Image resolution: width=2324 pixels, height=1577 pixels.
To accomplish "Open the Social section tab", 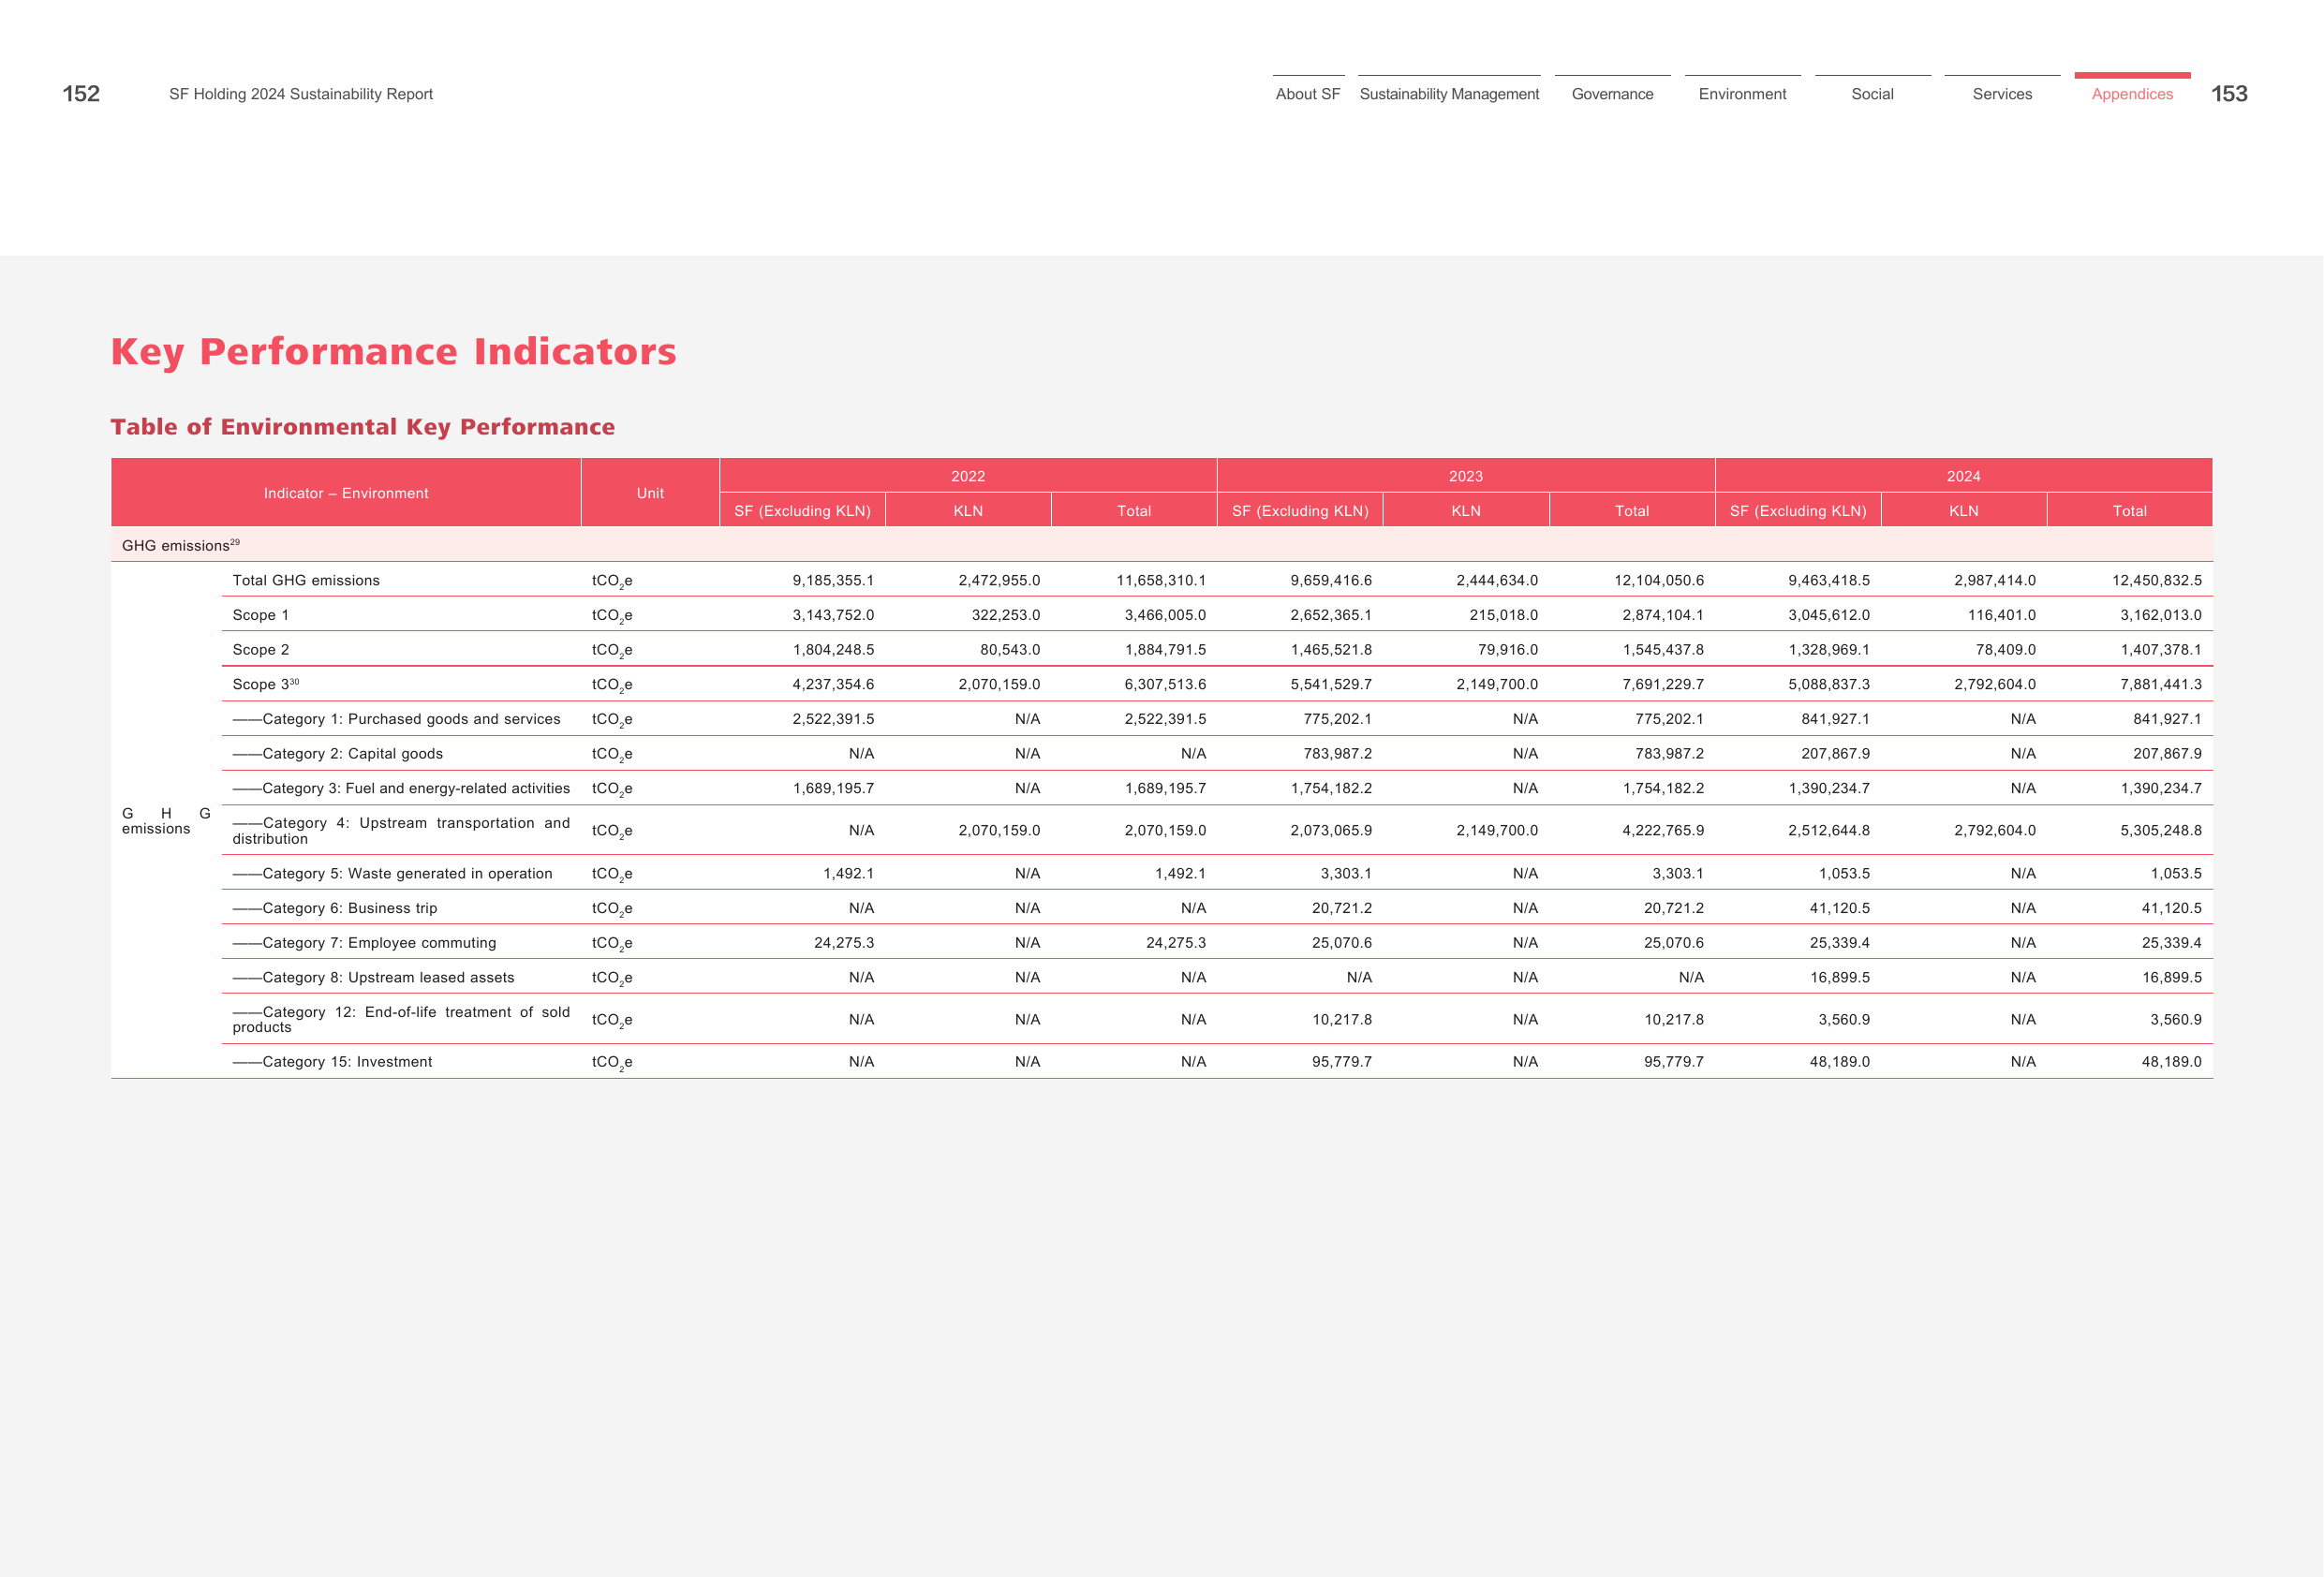I will (1872, 94).
